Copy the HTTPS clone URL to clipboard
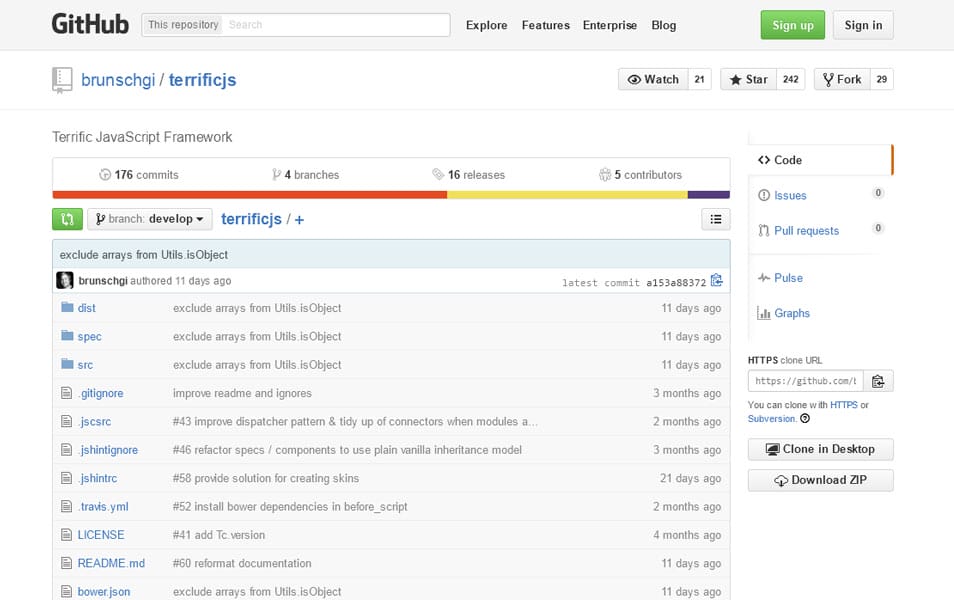The width and height of the screenshot is (954, 600). (878, 381)
